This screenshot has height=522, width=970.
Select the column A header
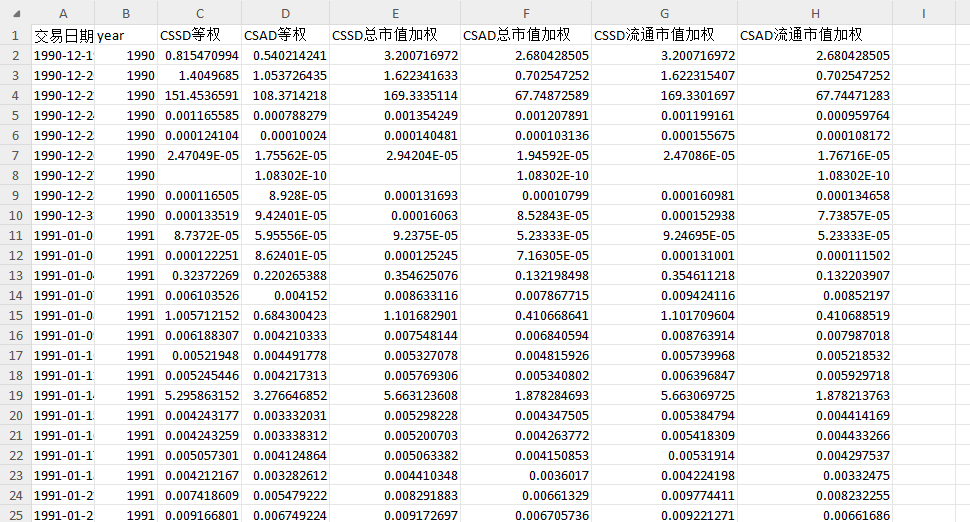click(x=62, y=13)
